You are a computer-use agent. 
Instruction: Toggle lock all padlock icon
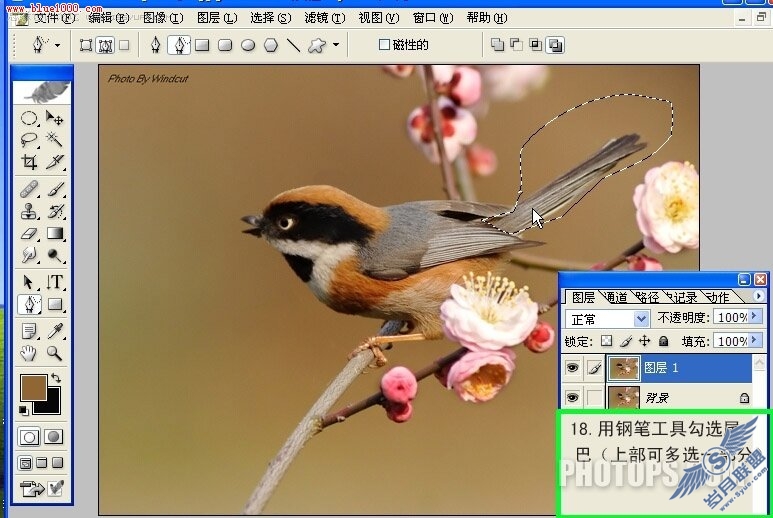[664, 341]
